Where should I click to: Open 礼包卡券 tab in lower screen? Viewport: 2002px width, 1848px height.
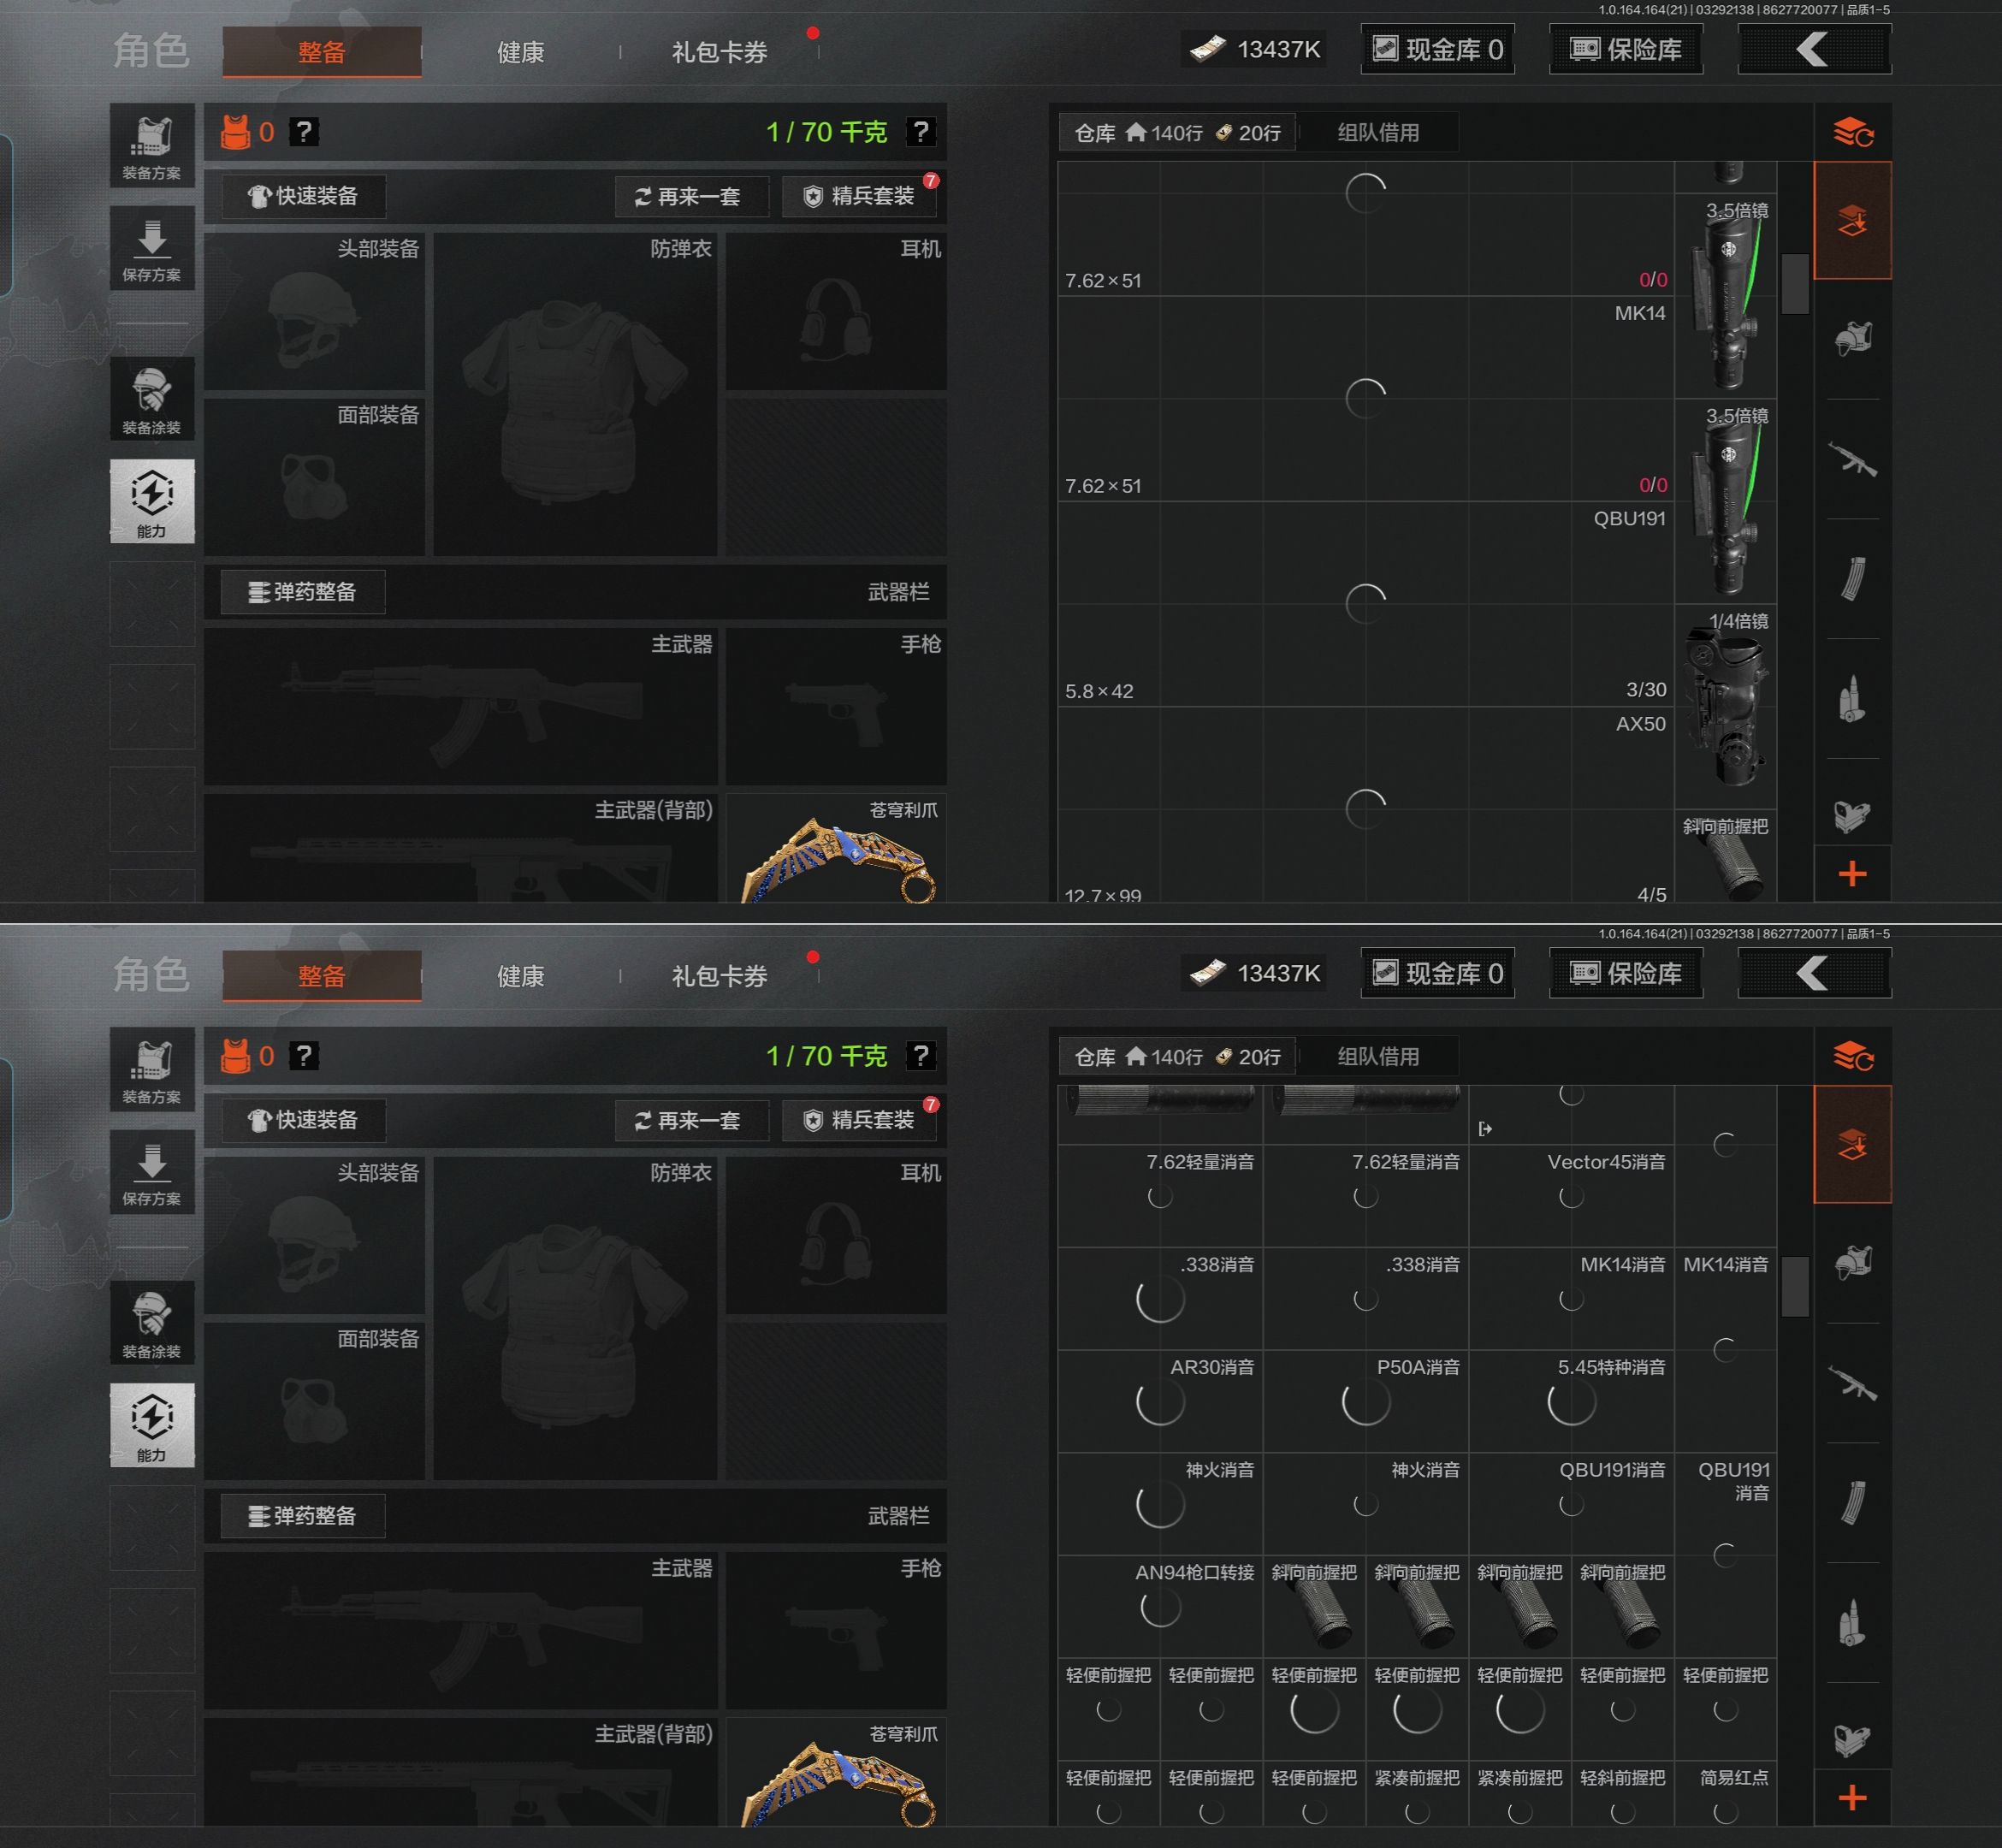[x=719, y=976]
